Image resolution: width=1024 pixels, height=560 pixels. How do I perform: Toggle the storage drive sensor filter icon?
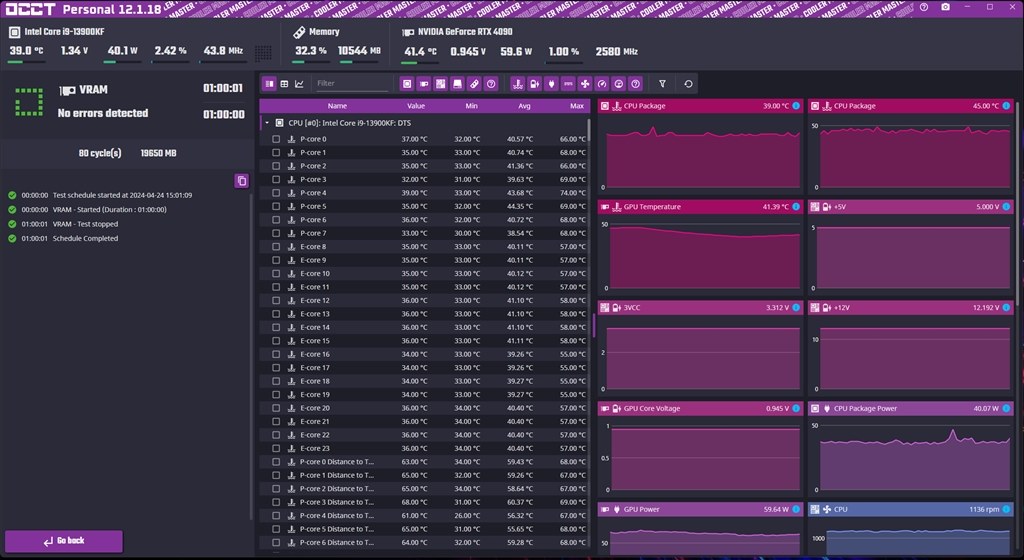pos(457,84)
